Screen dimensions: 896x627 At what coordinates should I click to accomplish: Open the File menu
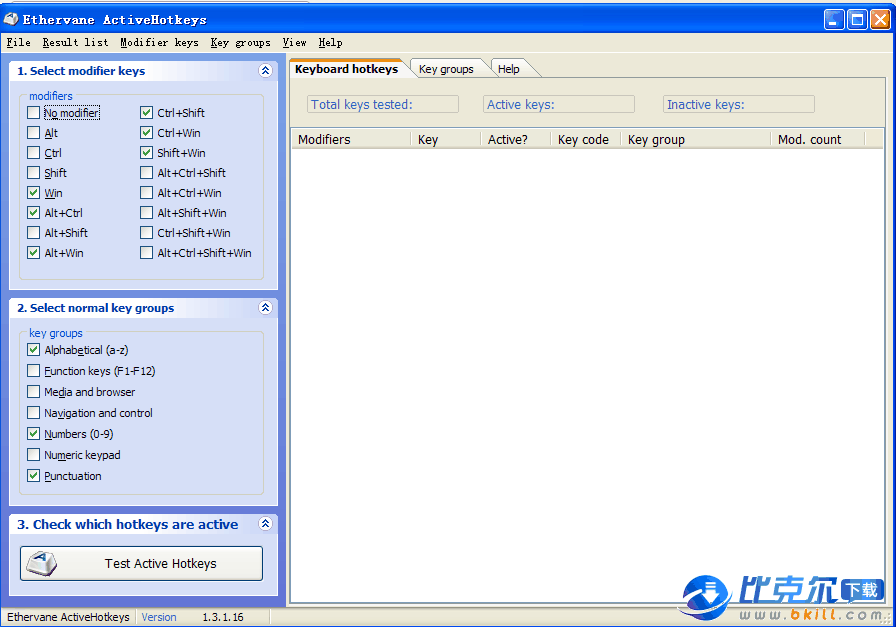18,42
